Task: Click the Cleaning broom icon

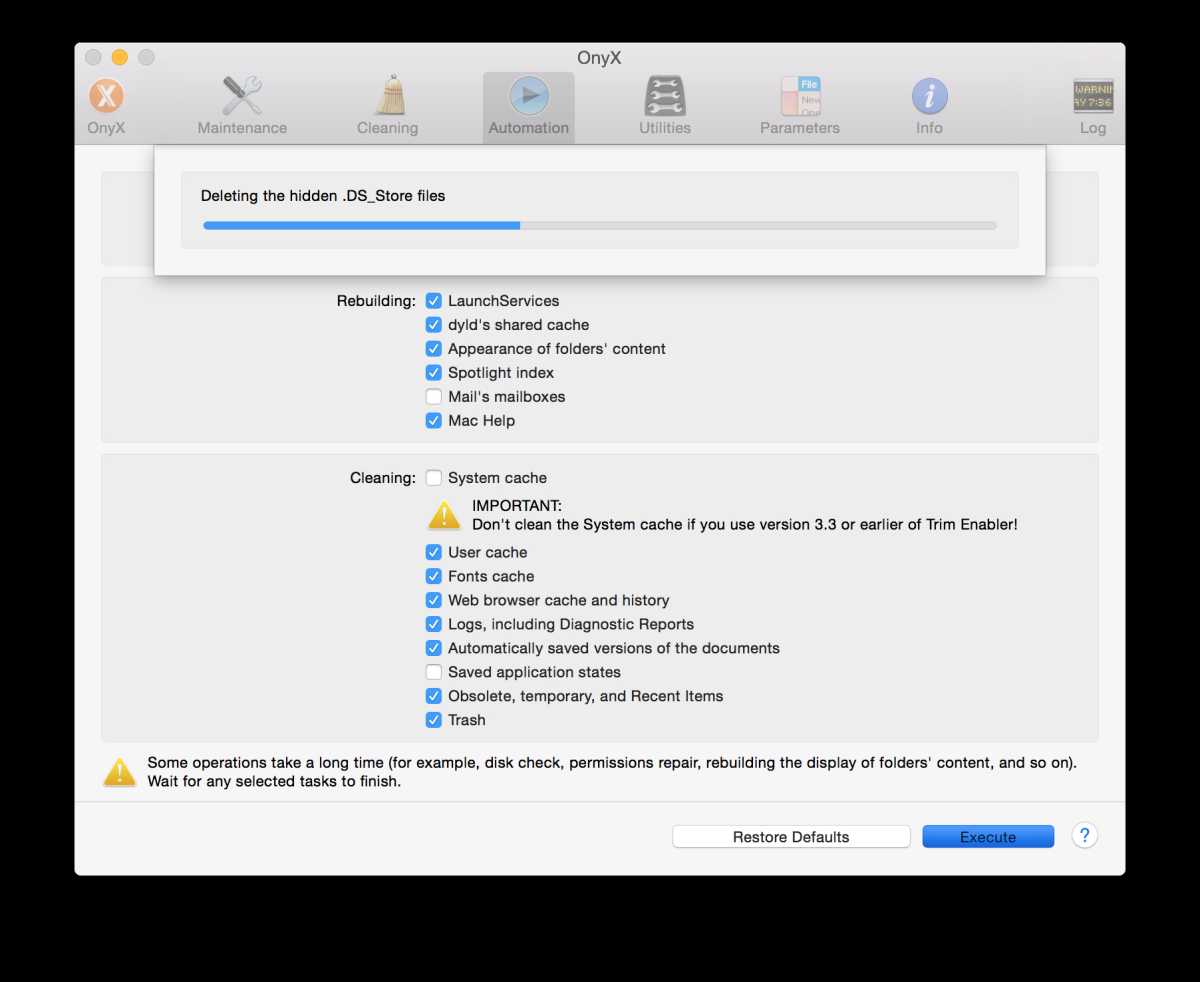Action: 387,100
